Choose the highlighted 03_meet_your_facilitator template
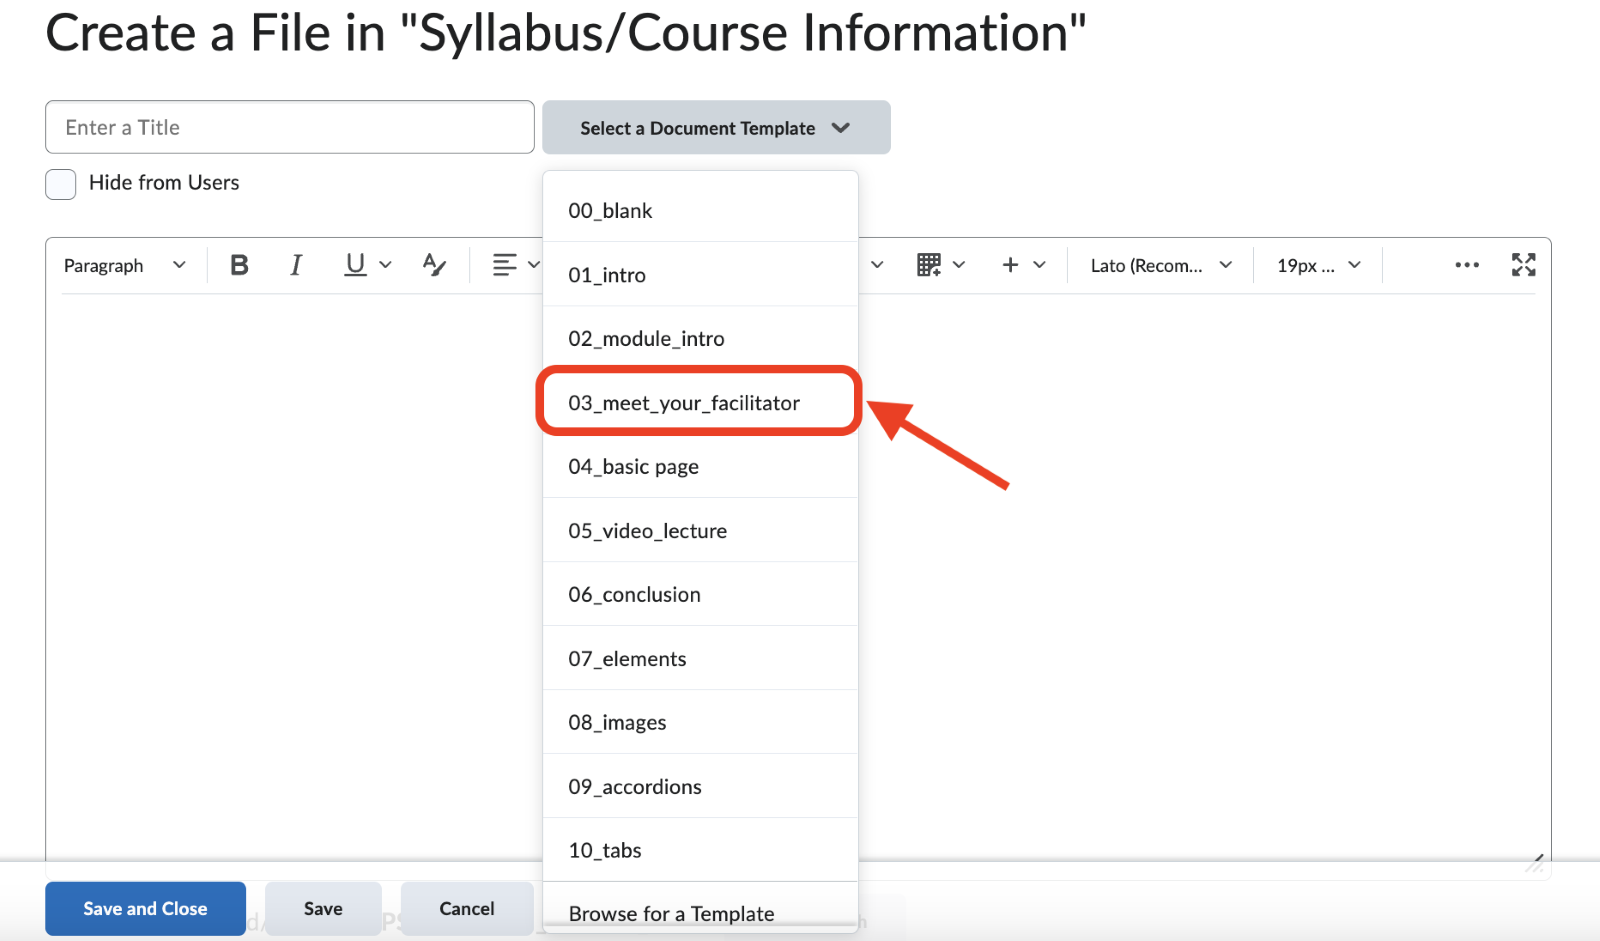 click(683, 402)
